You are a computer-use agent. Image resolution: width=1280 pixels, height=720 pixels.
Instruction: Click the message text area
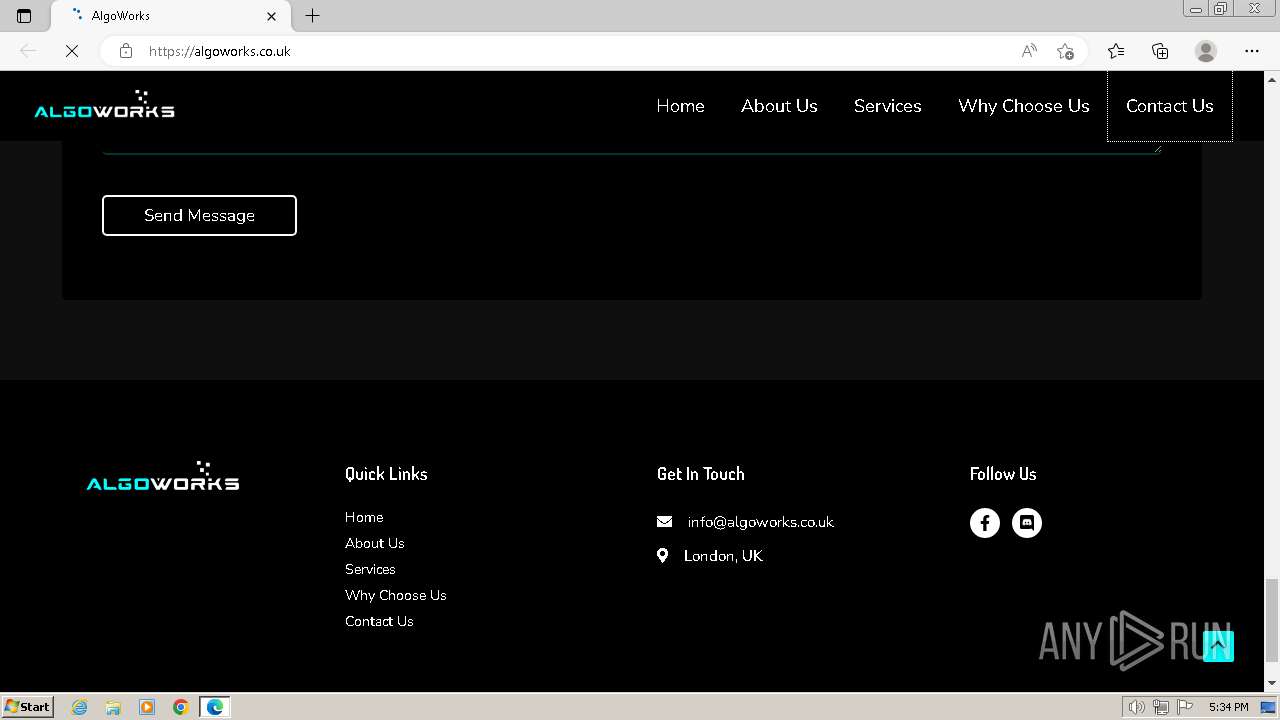pos(632,147)
